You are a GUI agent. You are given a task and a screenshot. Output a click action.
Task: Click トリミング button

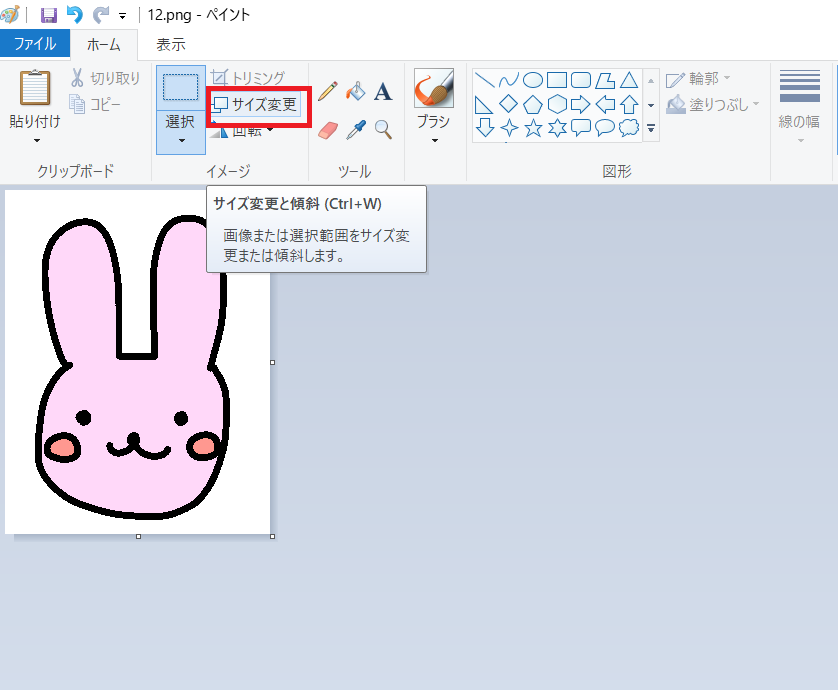pyautogui.click(x=248, y=78)
